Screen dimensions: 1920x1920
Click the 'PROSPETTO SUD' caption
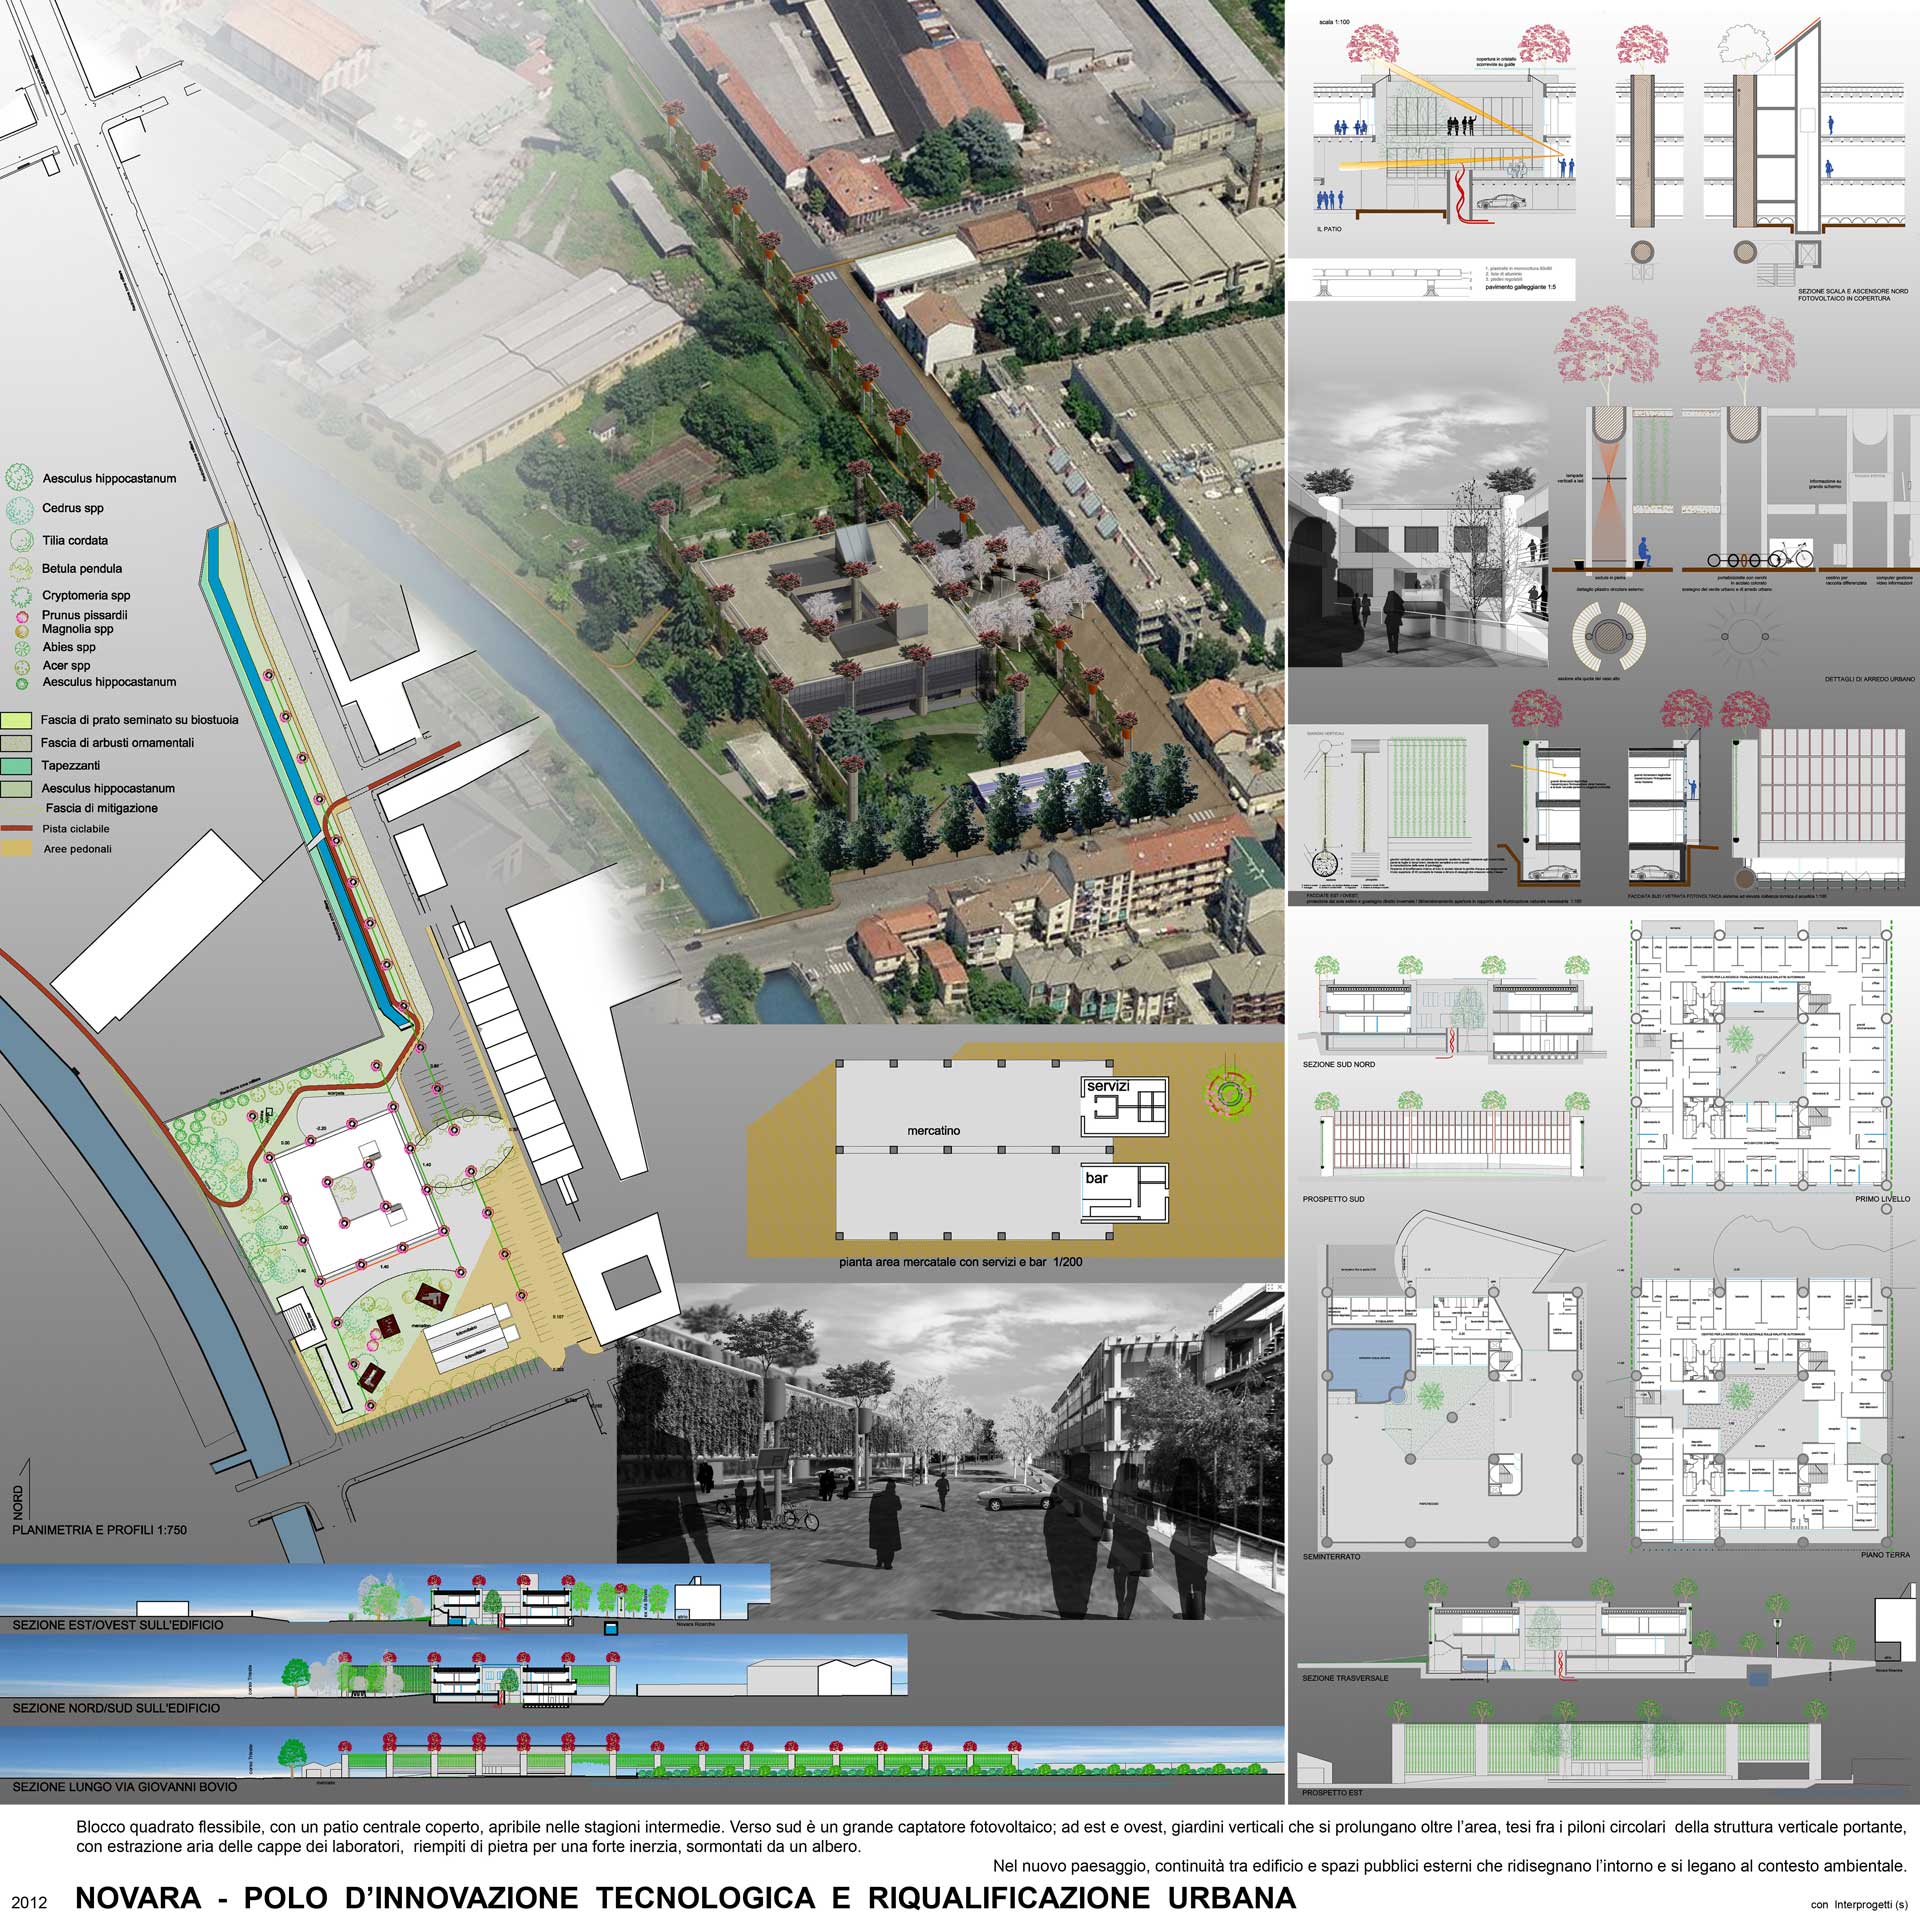pyautogui.click(x=1334, y=1198)
